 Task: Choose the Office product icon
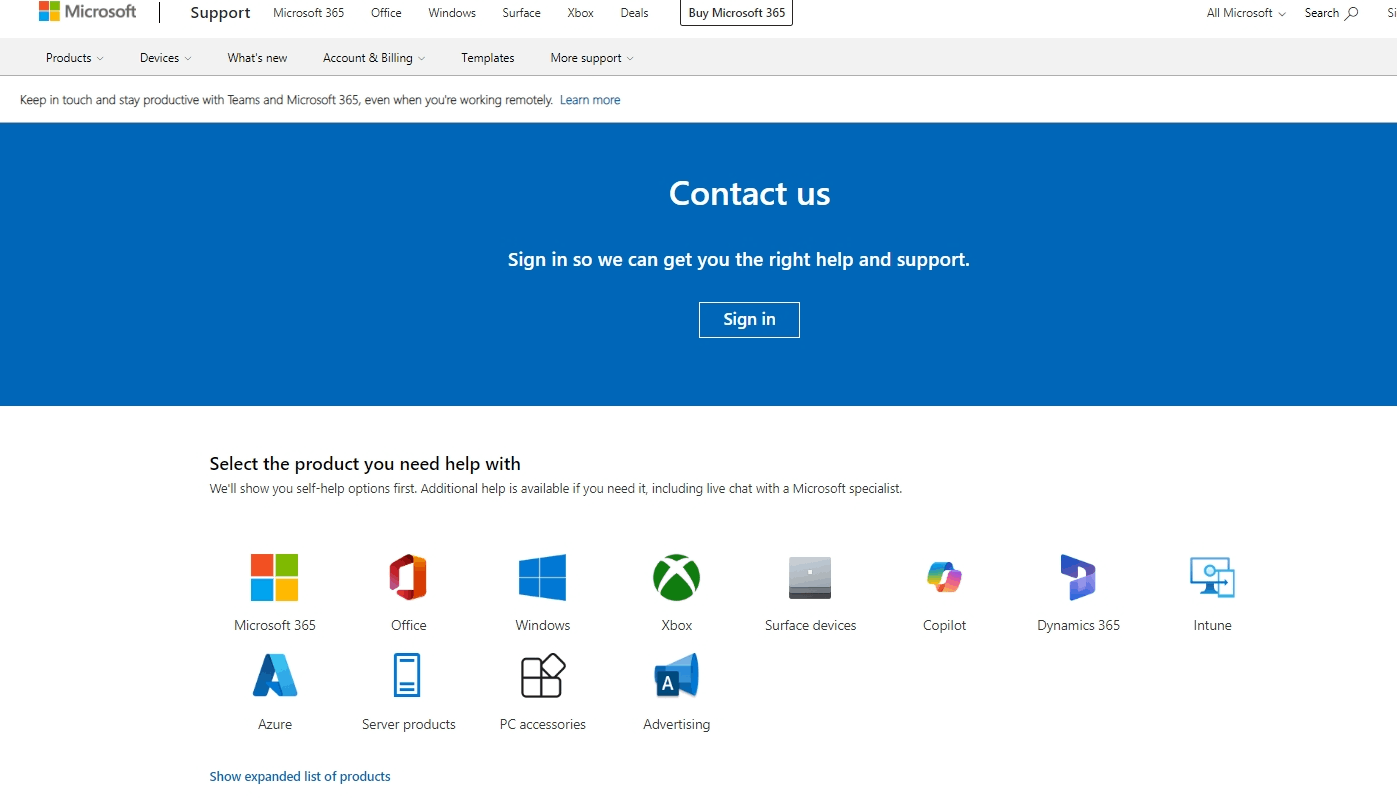(x=408, y=577)
